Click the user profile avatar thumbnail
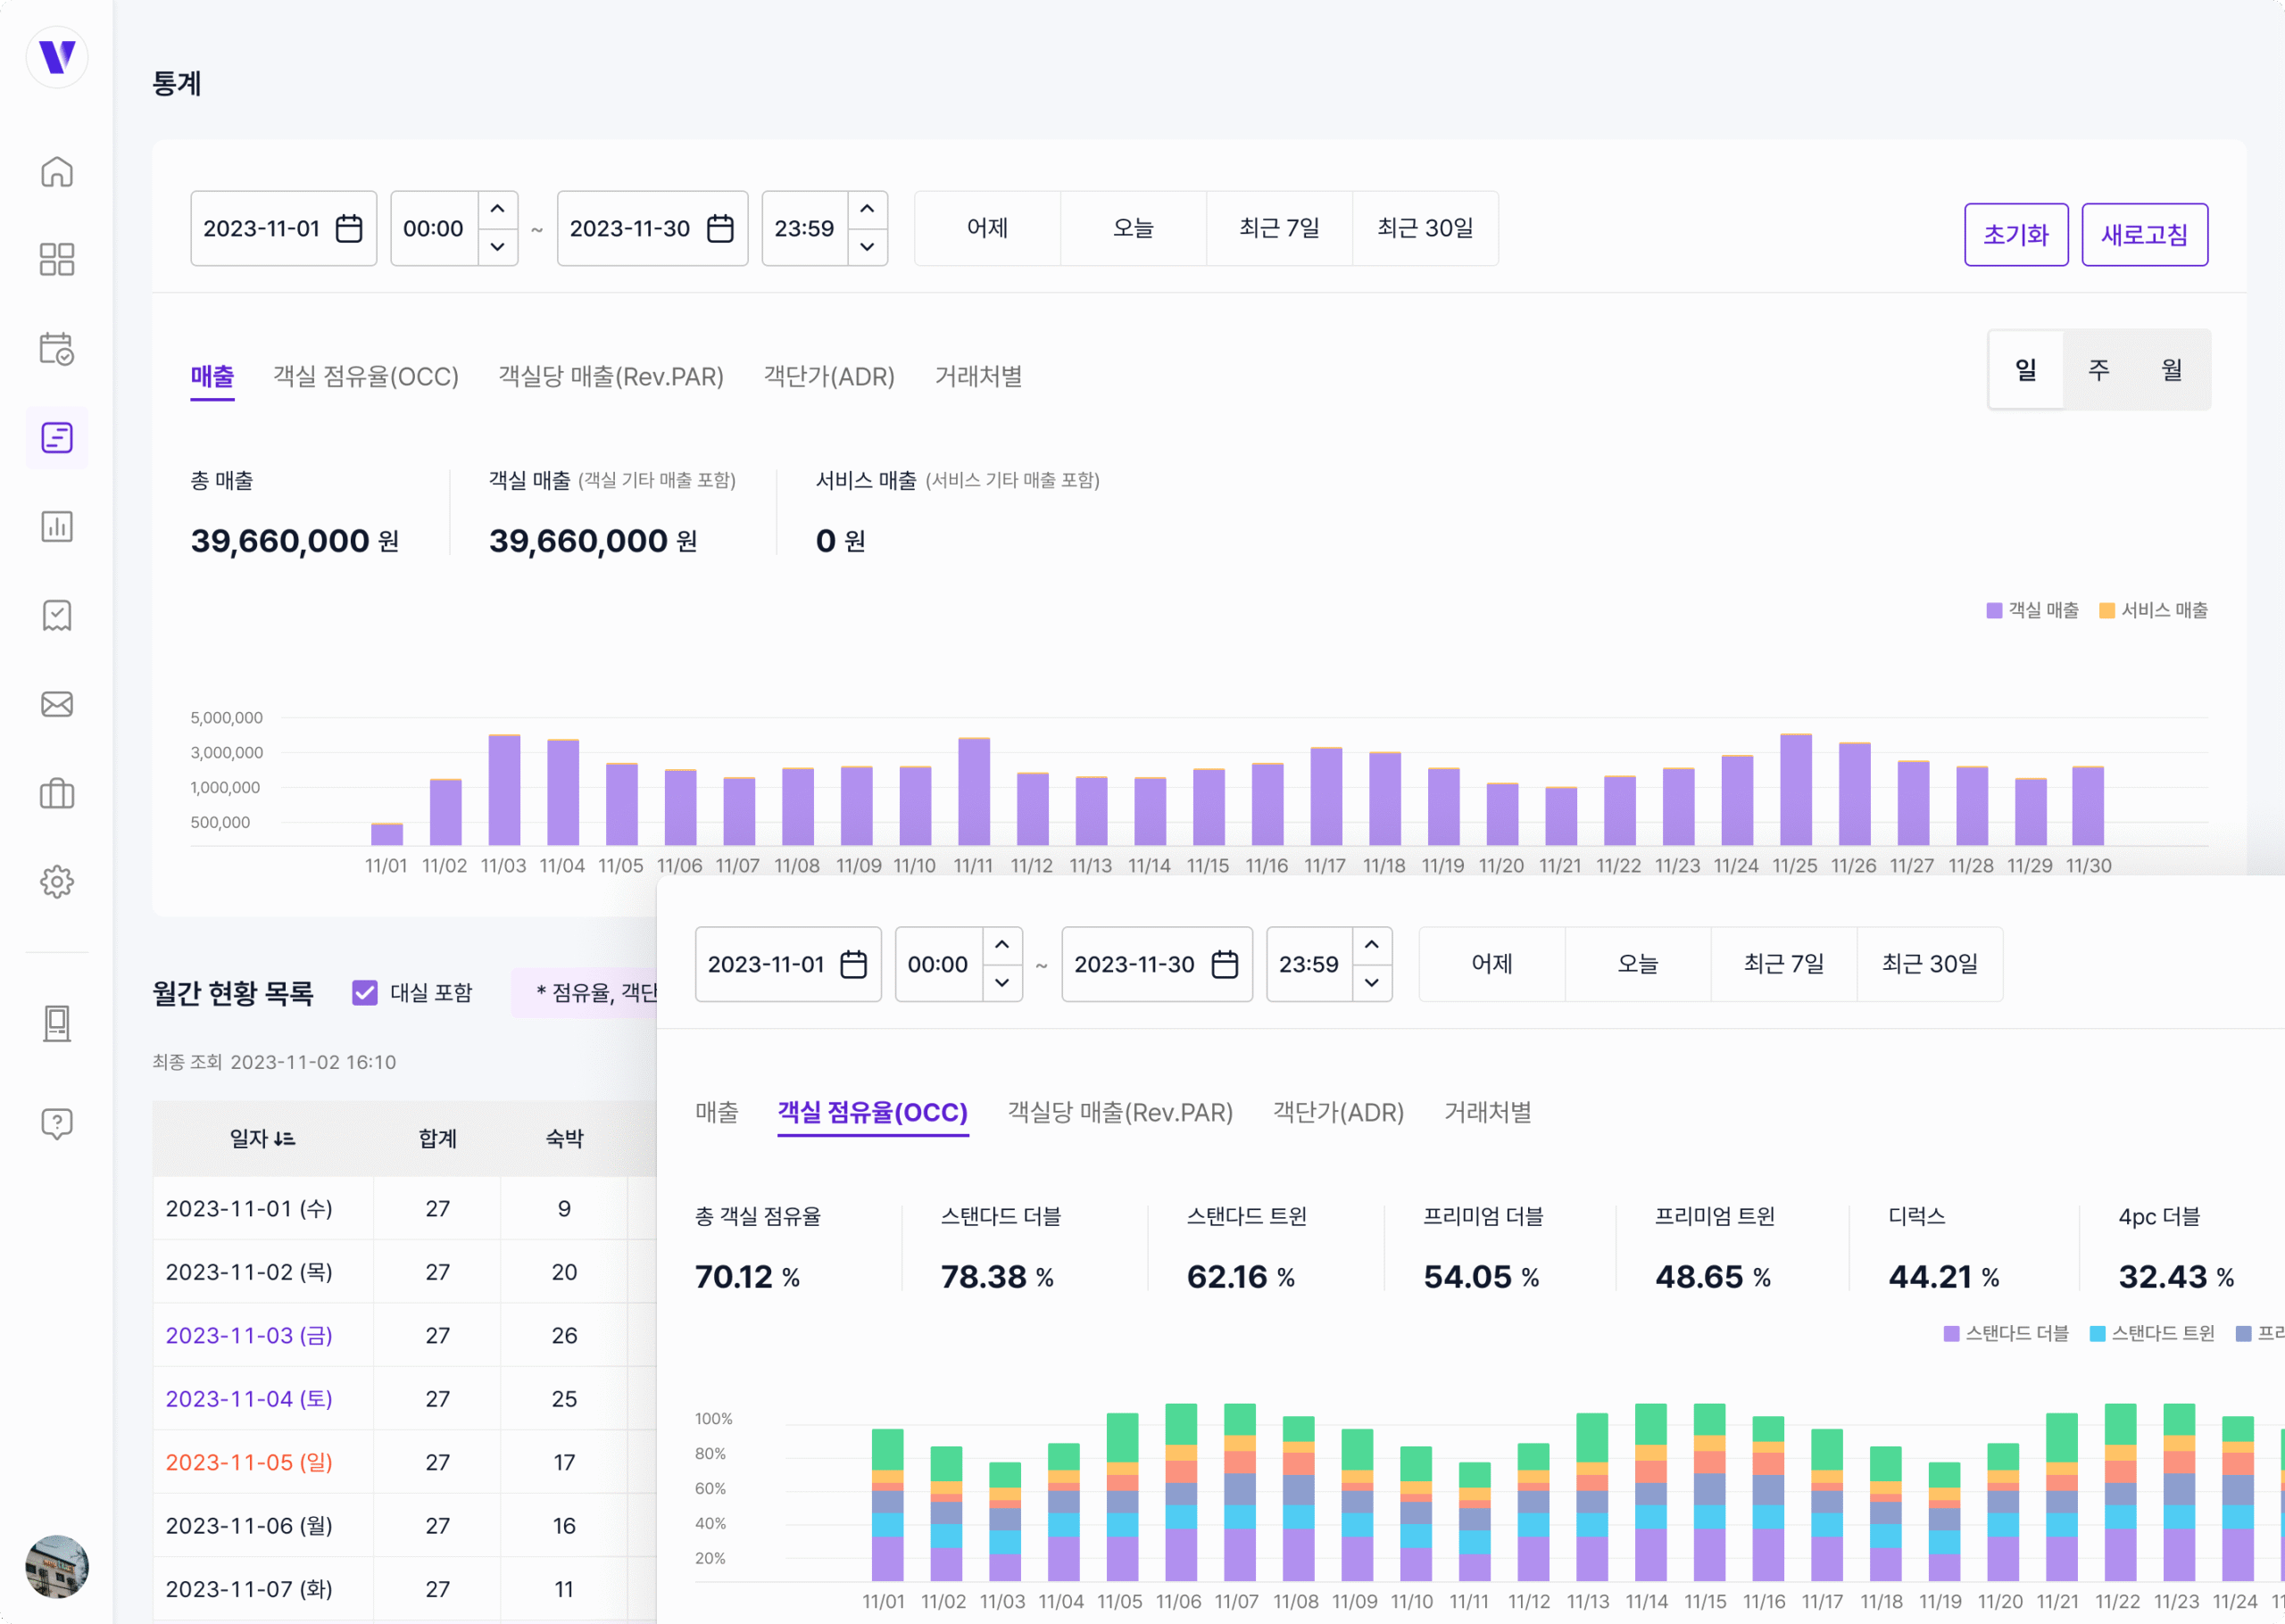Viewport: 2285px width, 1624px height. click(57, 1565)
